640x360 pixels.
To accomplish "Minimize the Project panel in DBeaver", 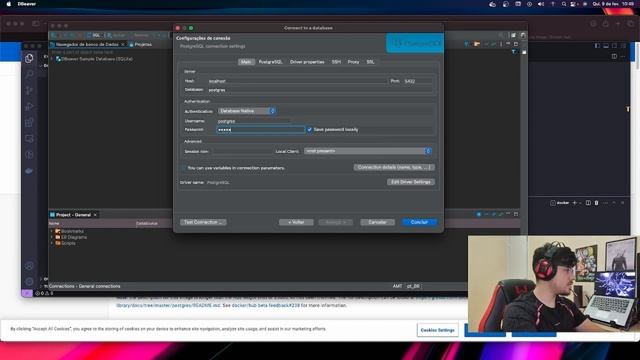I will click(x=508, y=214).
